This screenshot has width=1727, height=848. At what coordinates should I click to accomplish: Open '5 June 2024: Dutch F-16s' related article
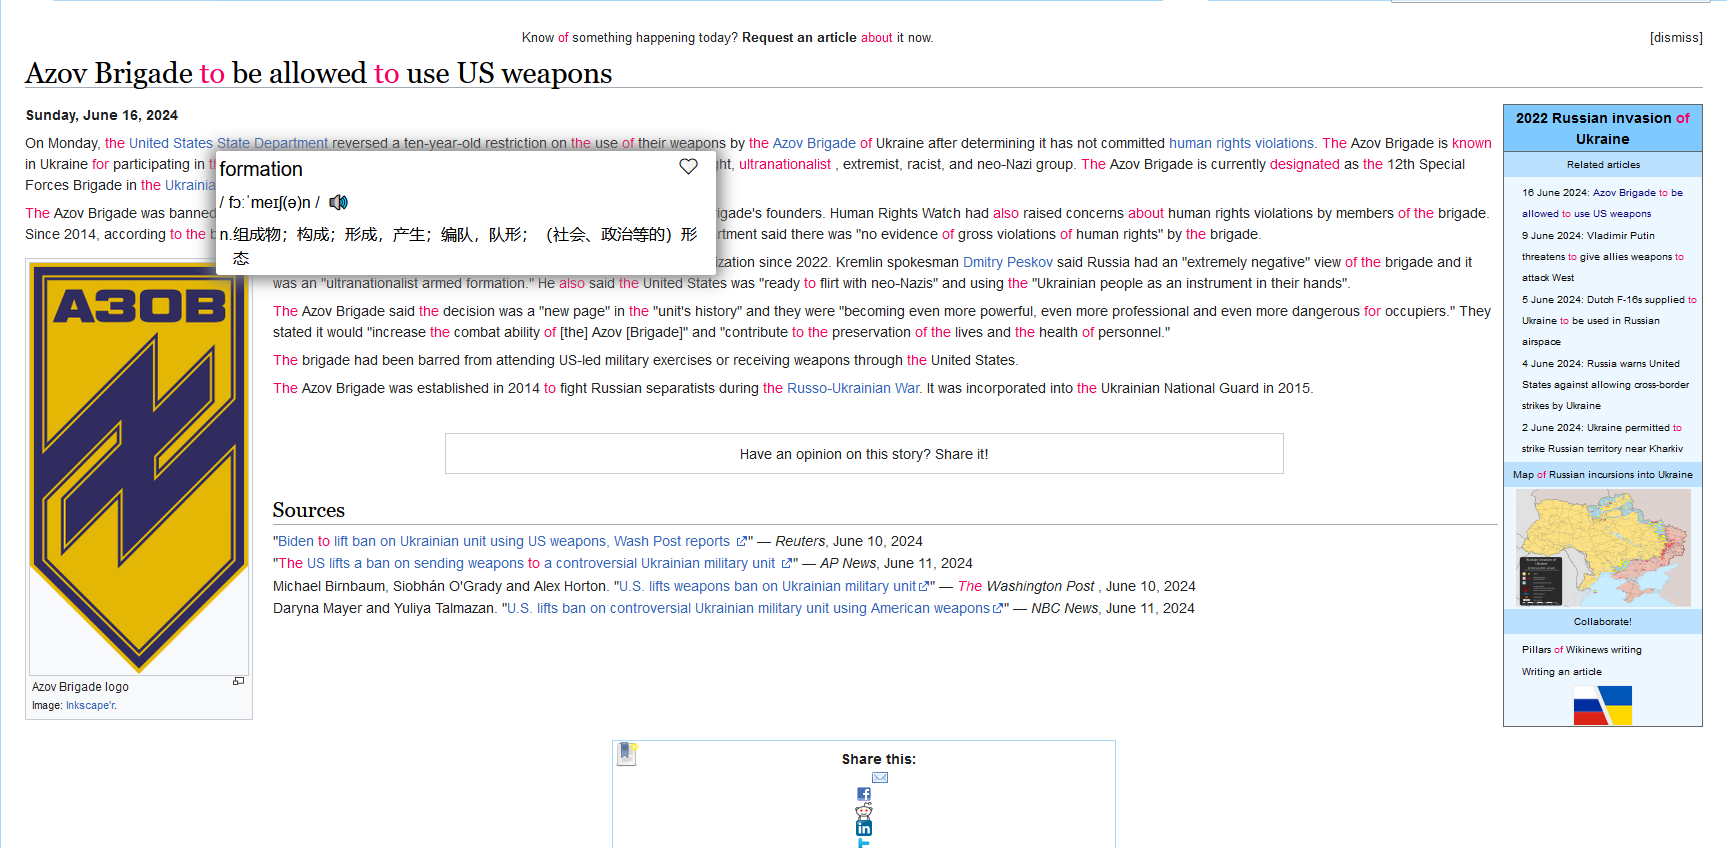tap(1609, 320)
